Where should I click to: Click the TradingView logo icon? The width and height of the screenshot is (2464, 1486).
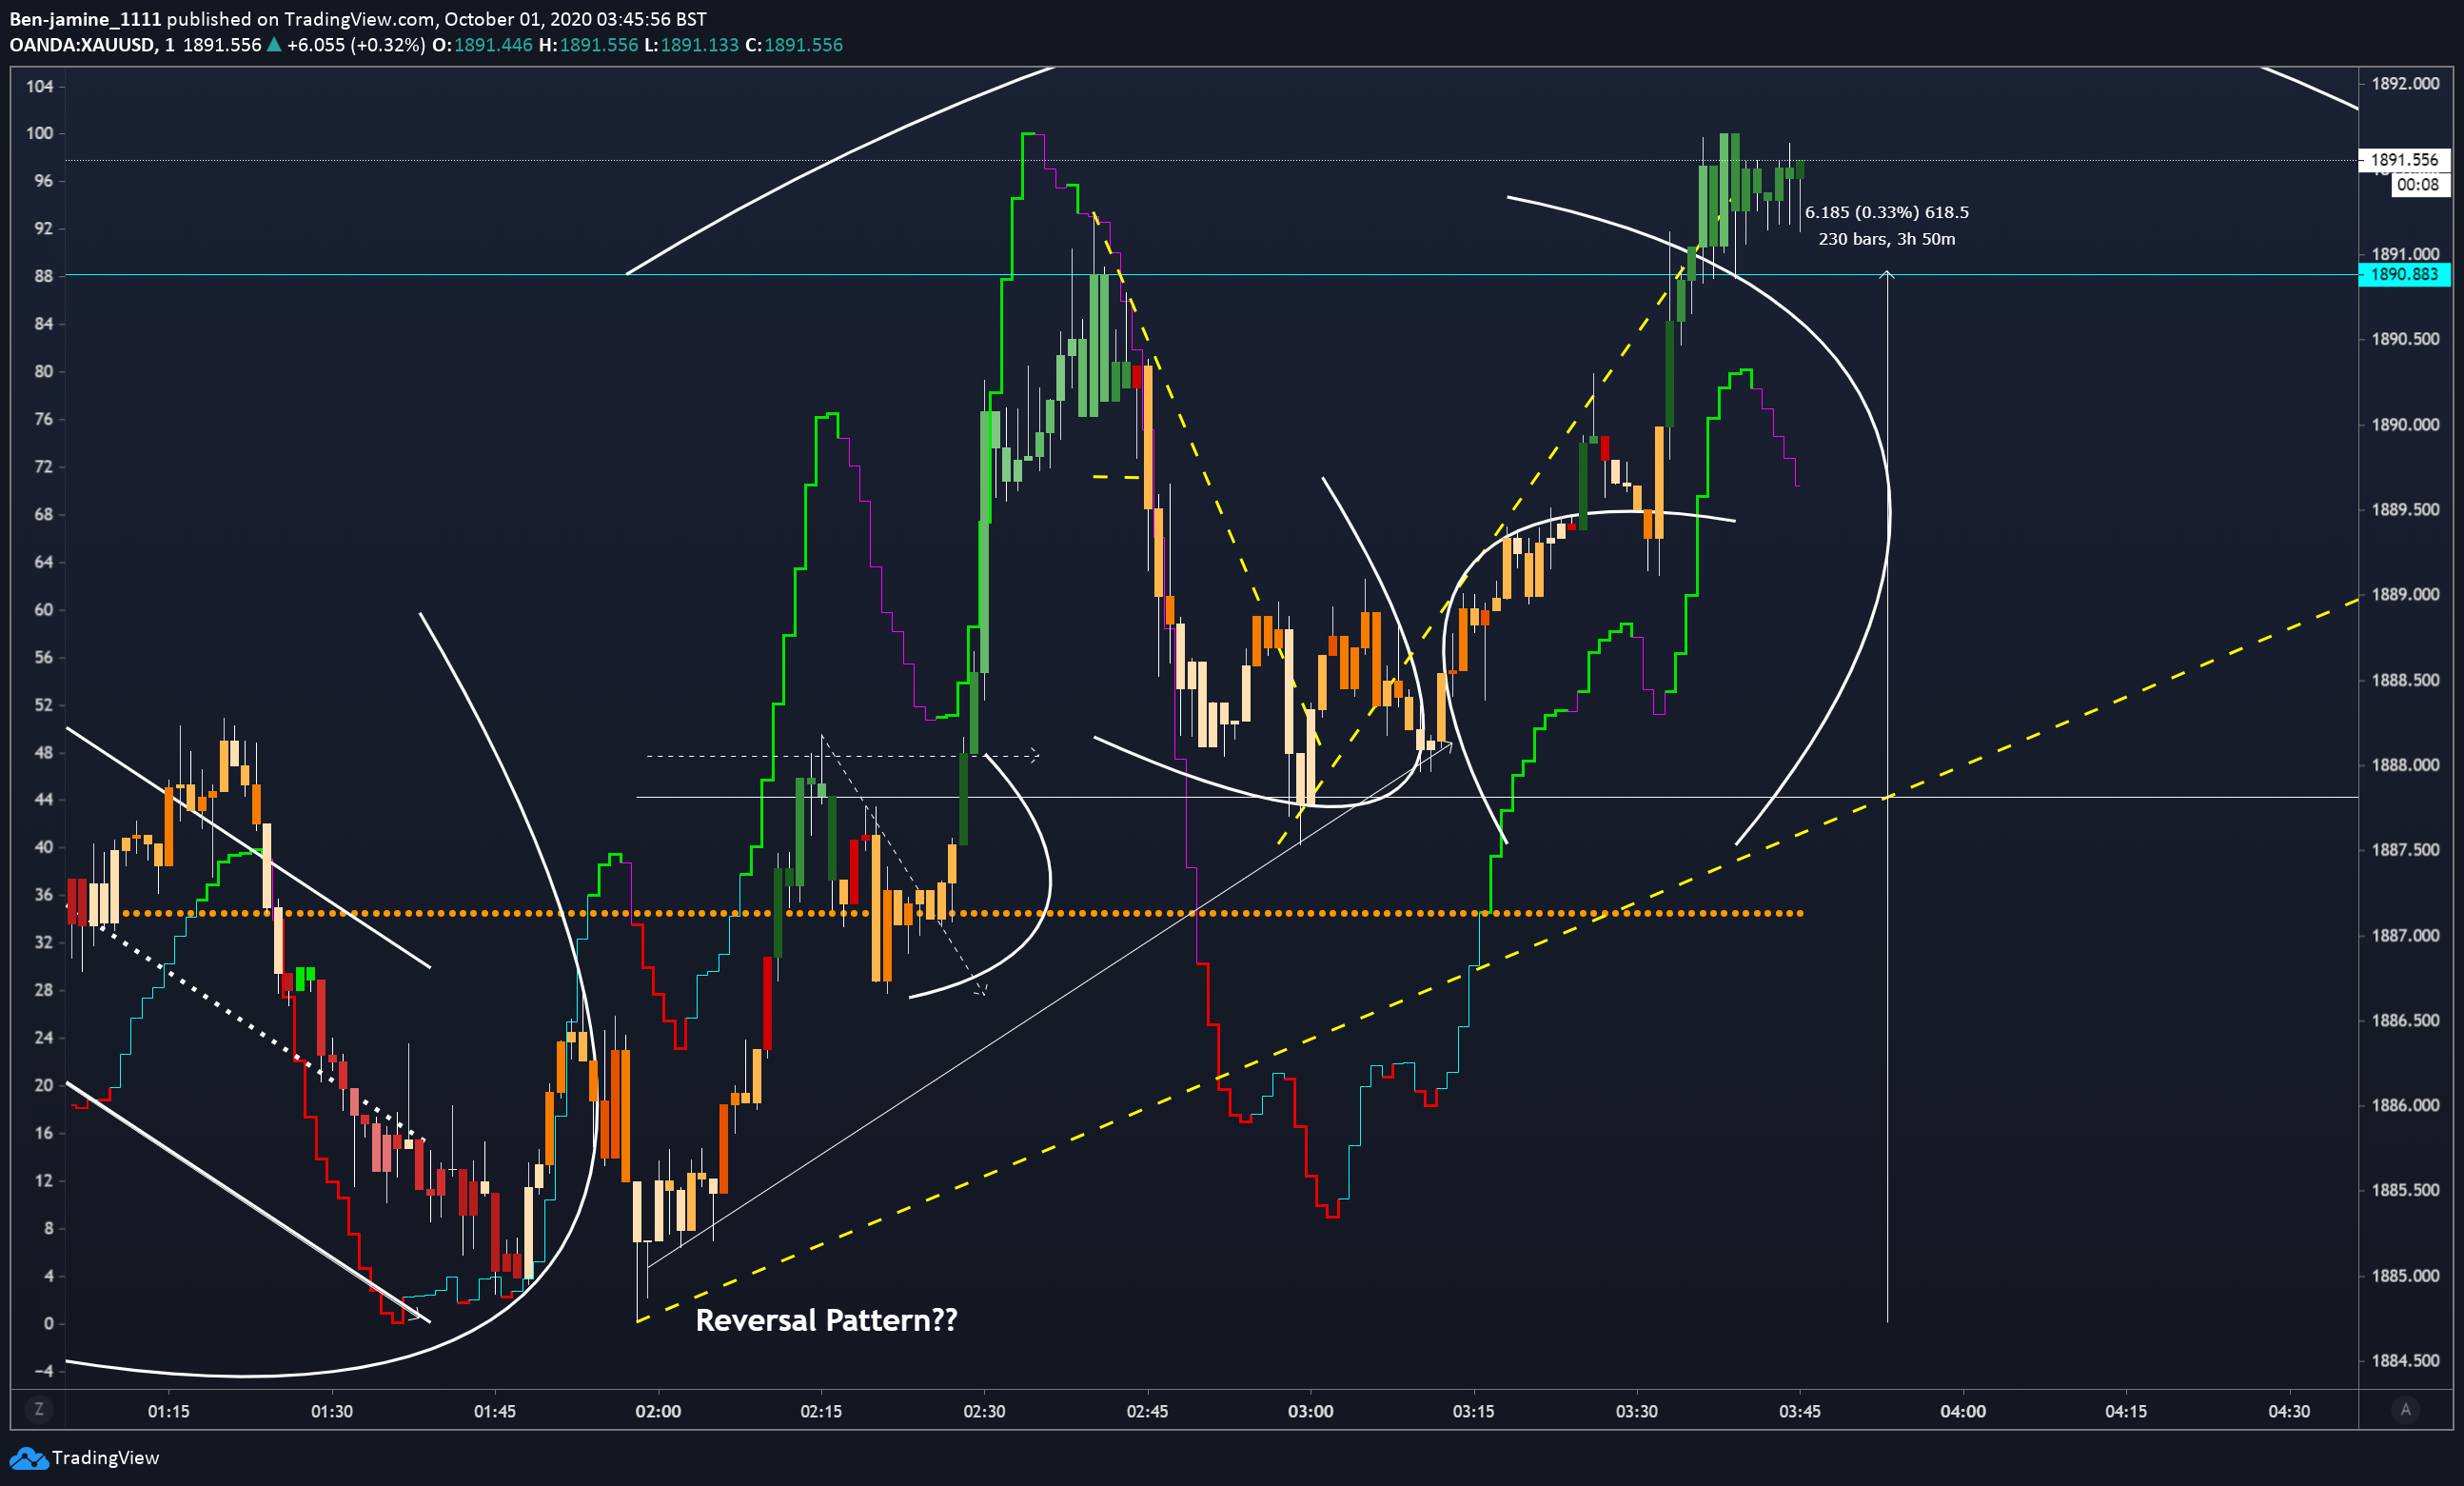pos(28,1458)
